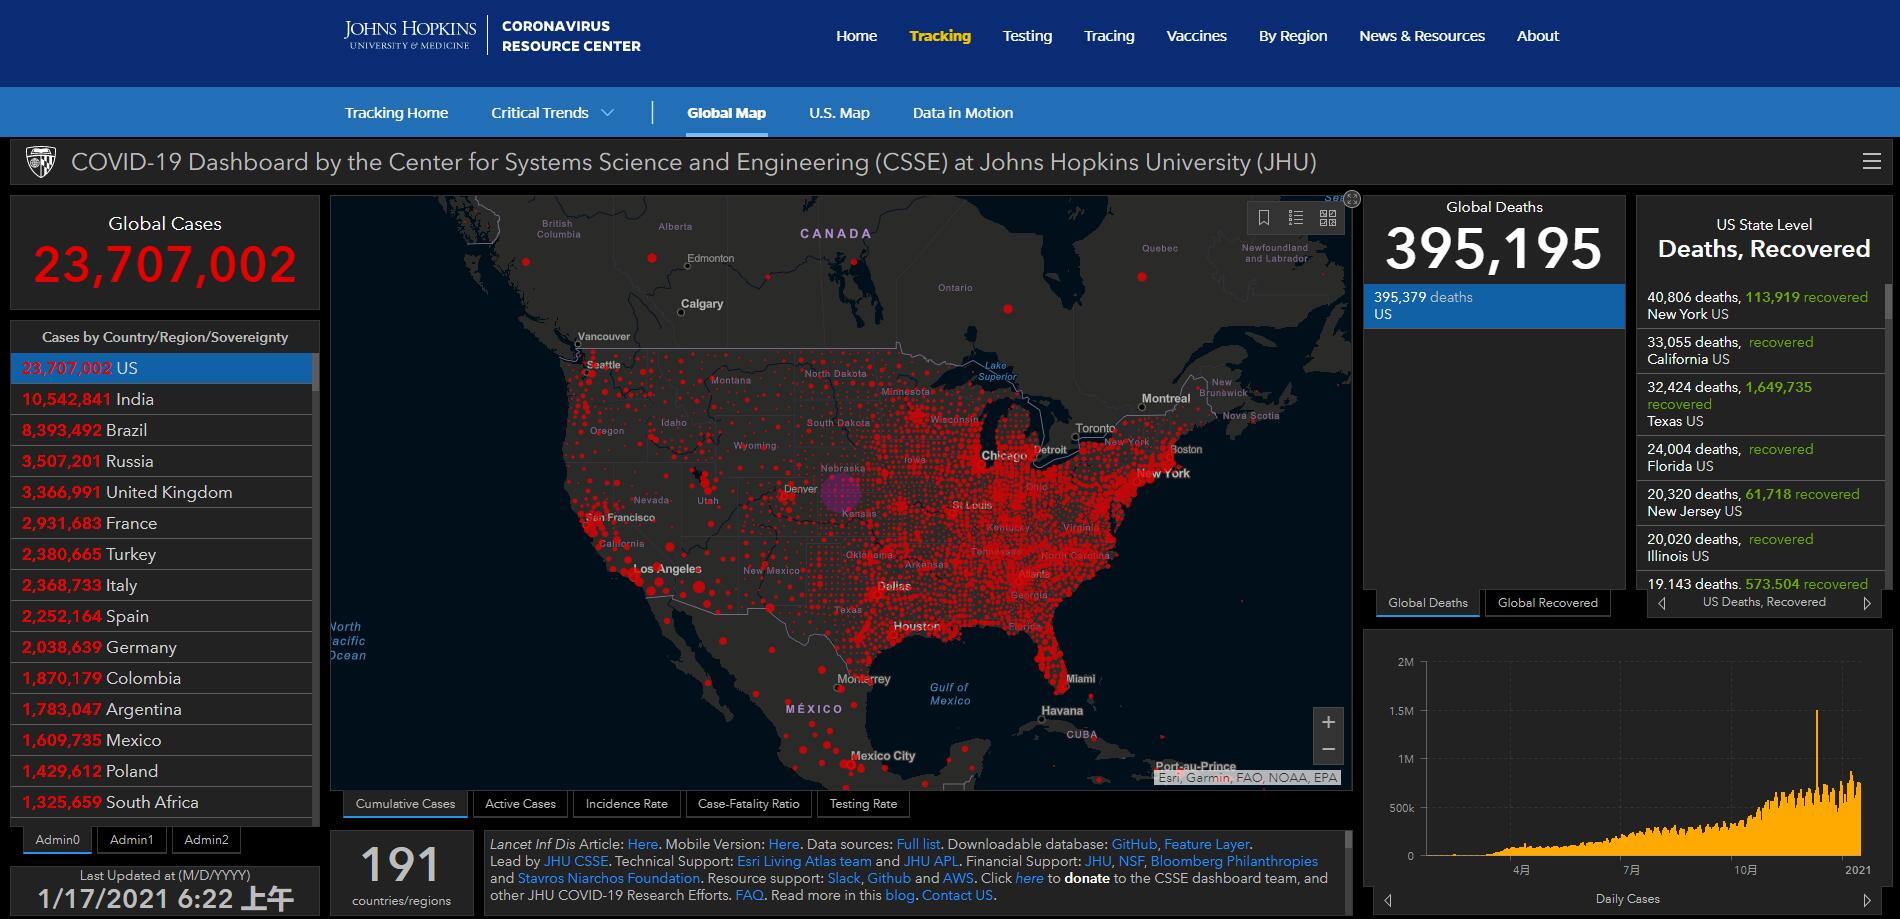This screenshot has width=1900, height=919.
Task: Go to previous US Deaths, Recovered panel
Action: pos(1662,603)
